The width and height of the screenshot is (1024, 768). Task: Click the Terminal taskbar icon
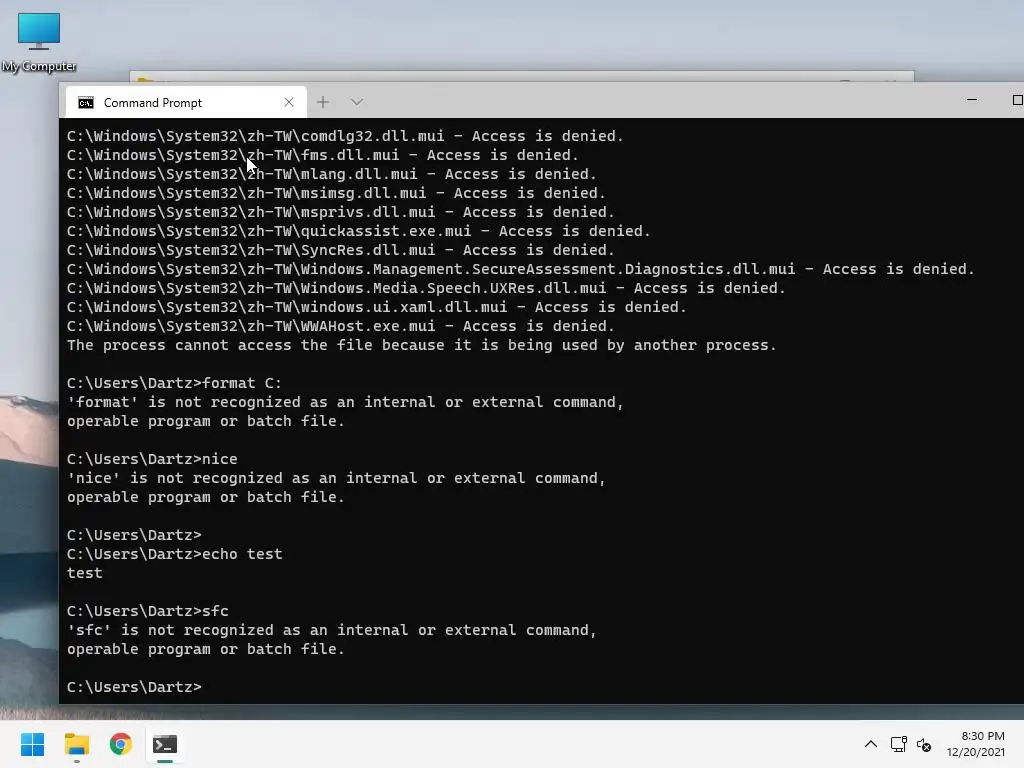pos(165,744)
